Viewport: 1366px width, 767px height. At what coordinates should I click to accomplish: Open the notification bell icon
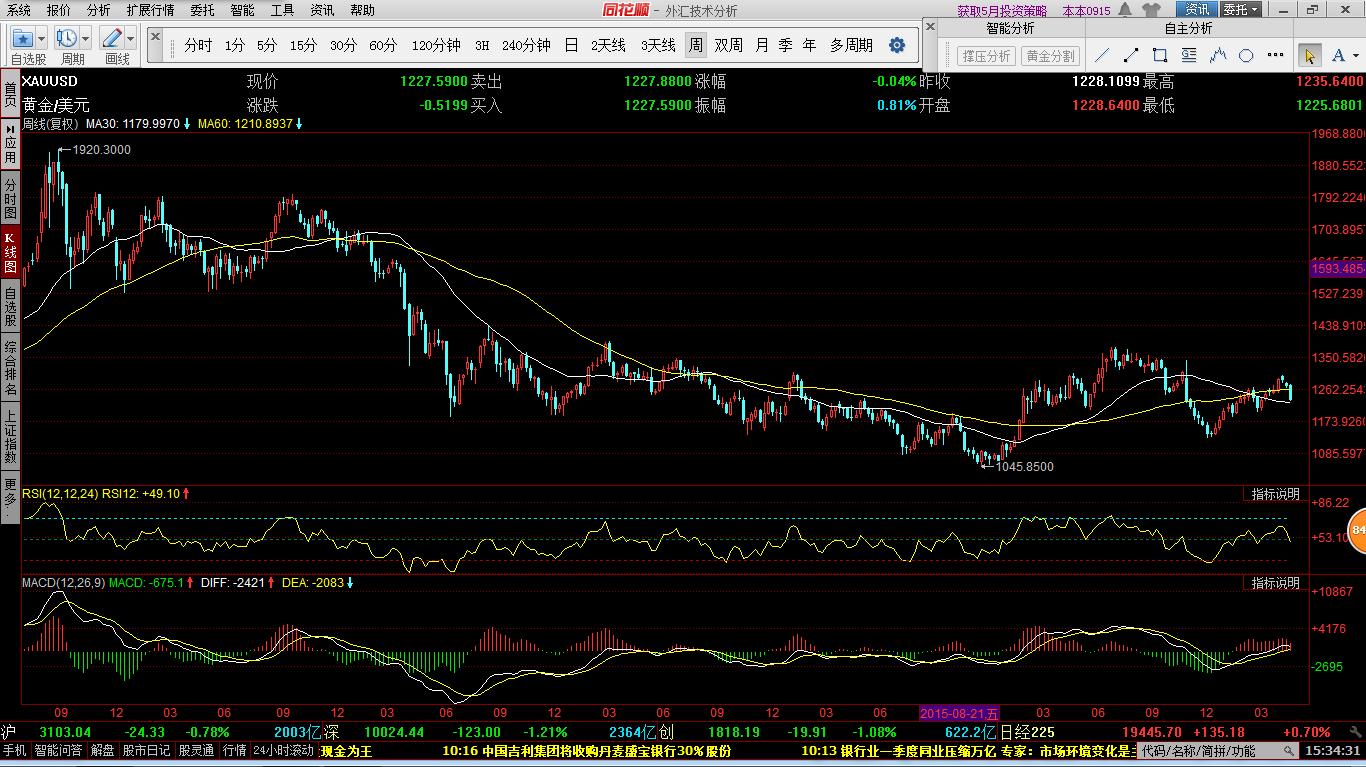(1125, 10)
